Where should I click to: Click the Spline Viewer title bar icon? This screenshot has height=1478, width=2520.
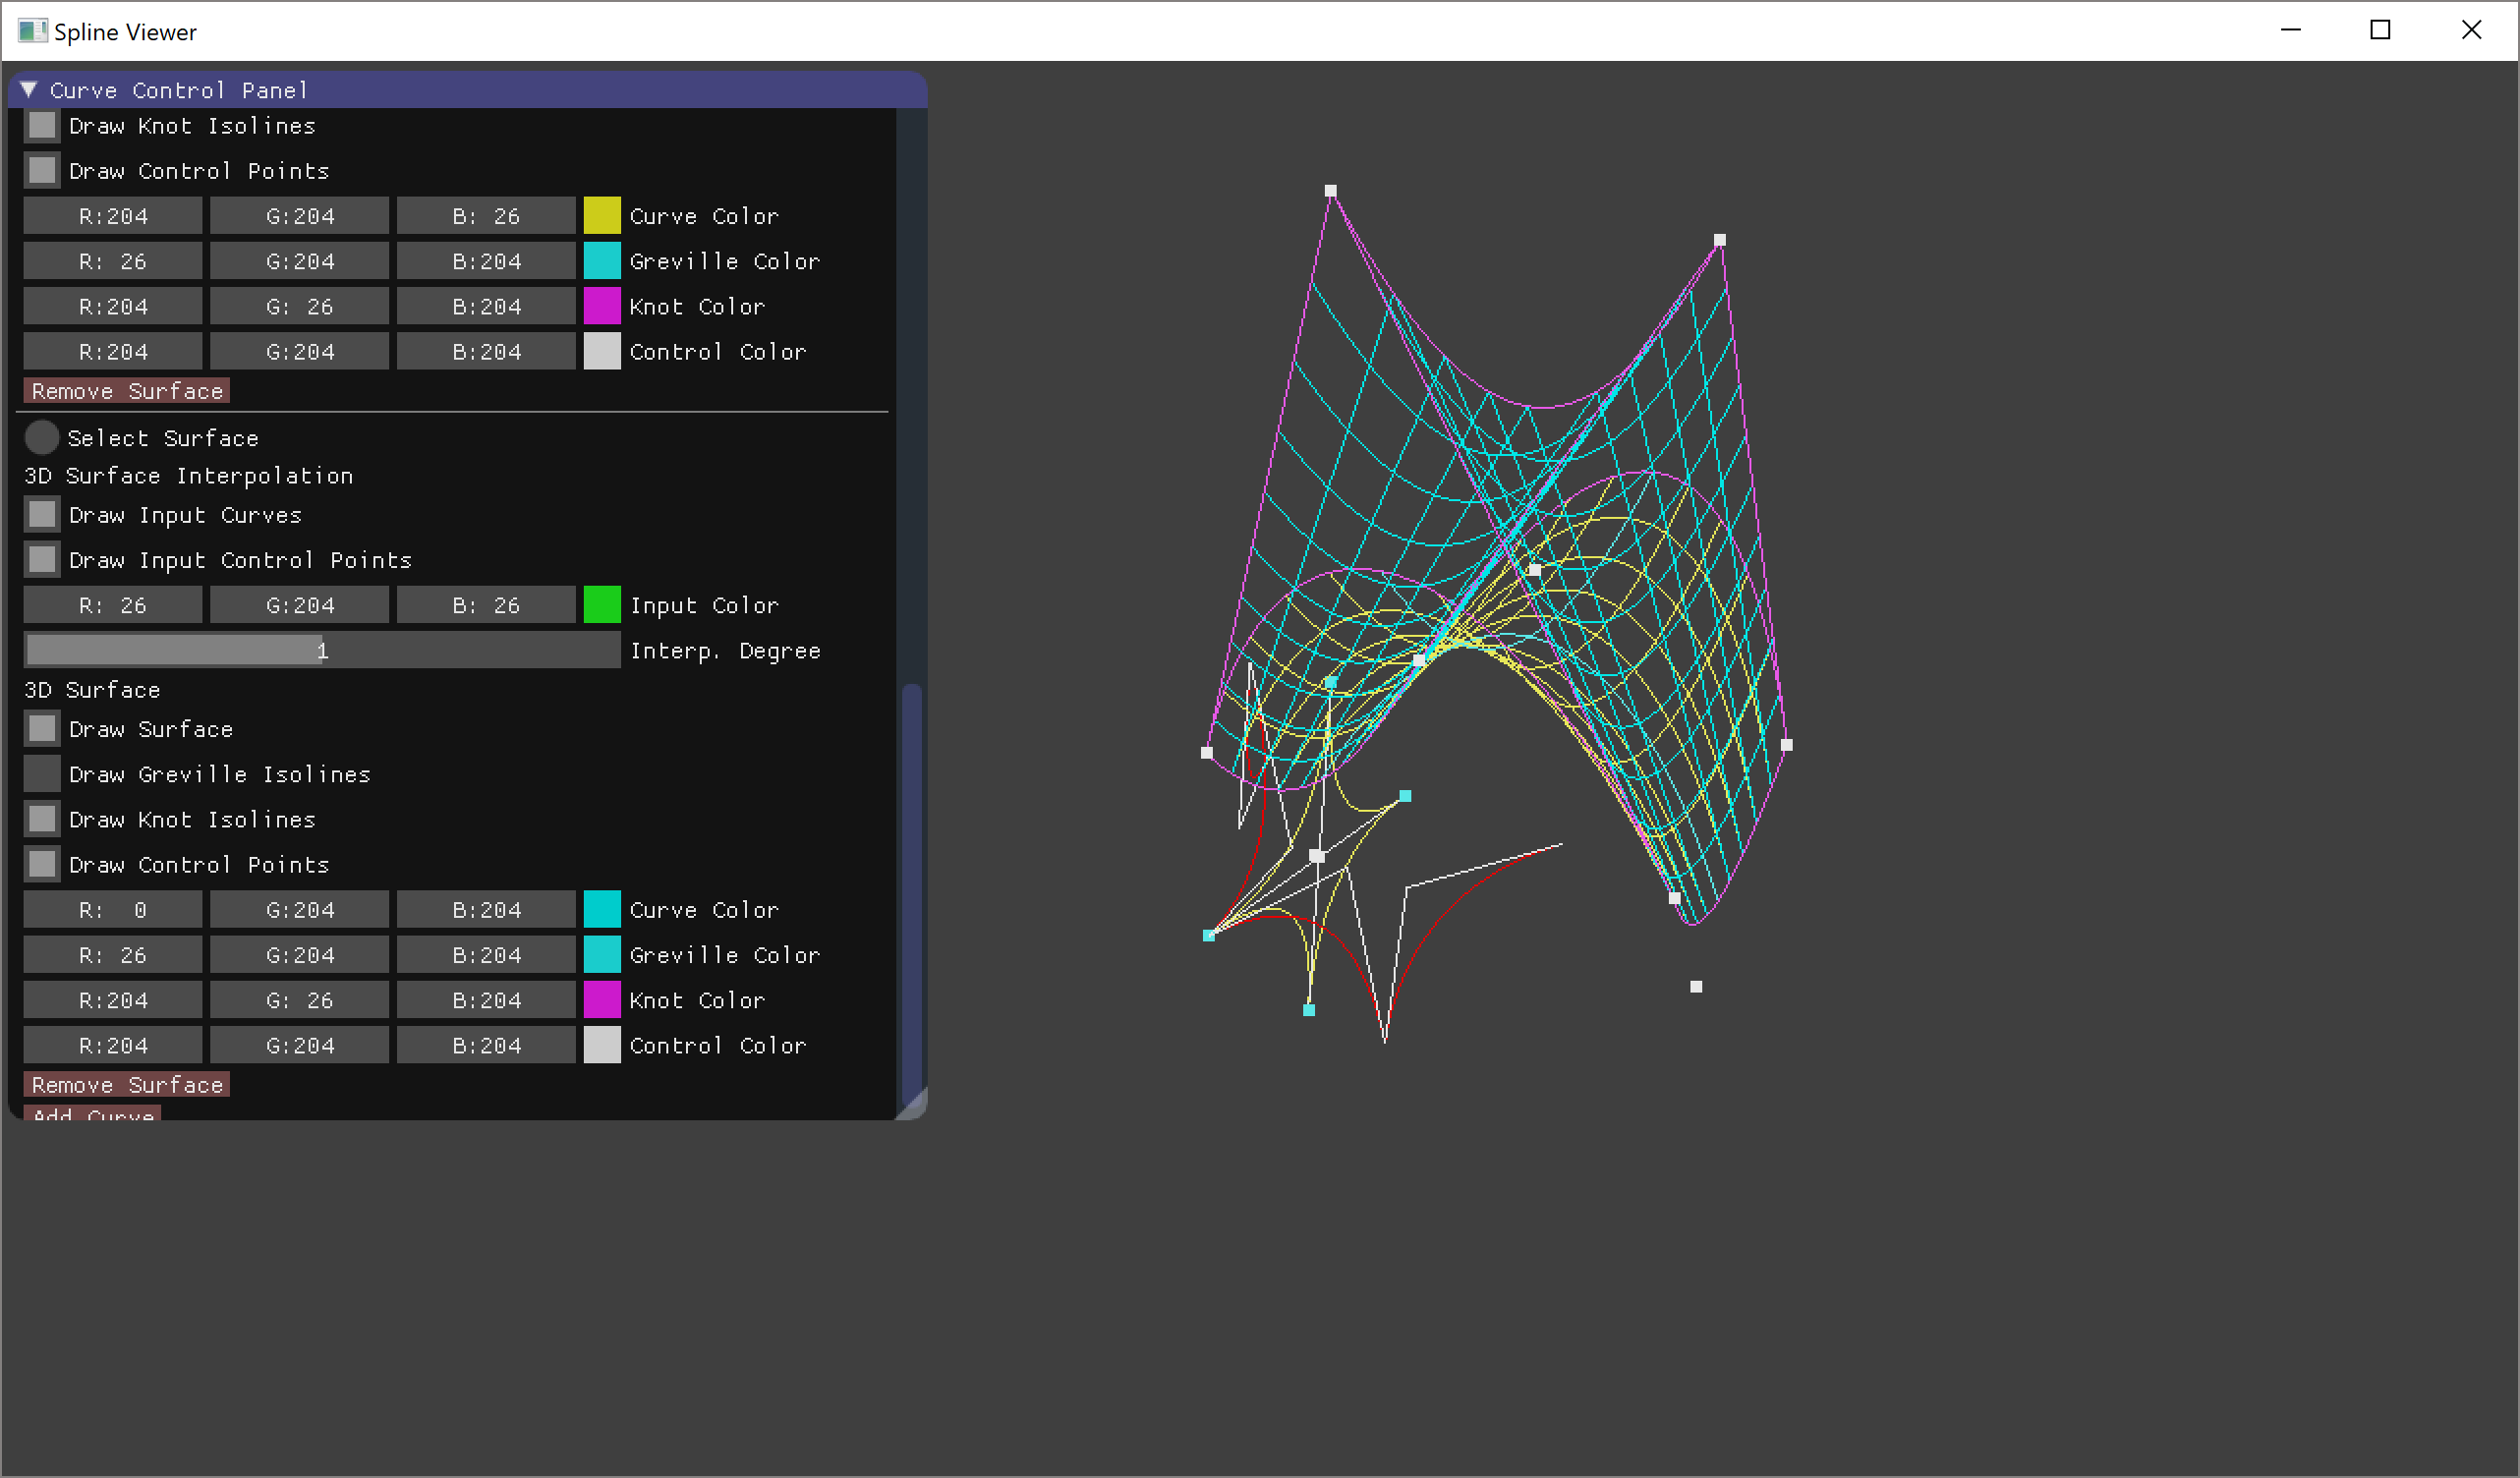tap(32, 31)
